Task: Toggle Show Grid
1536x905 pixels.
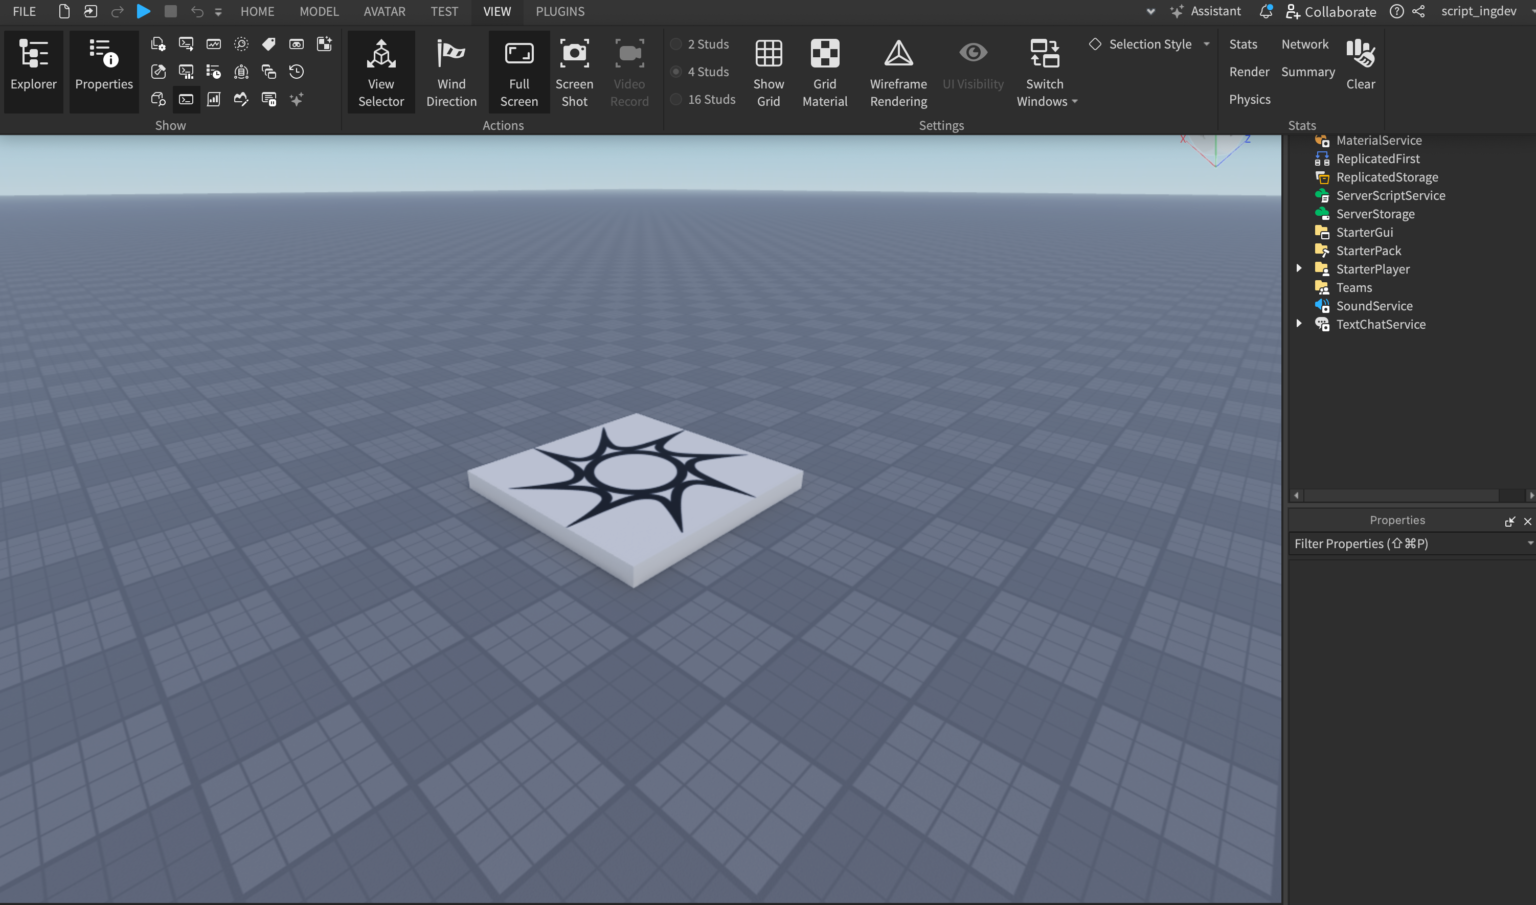Action: (768, 70)
